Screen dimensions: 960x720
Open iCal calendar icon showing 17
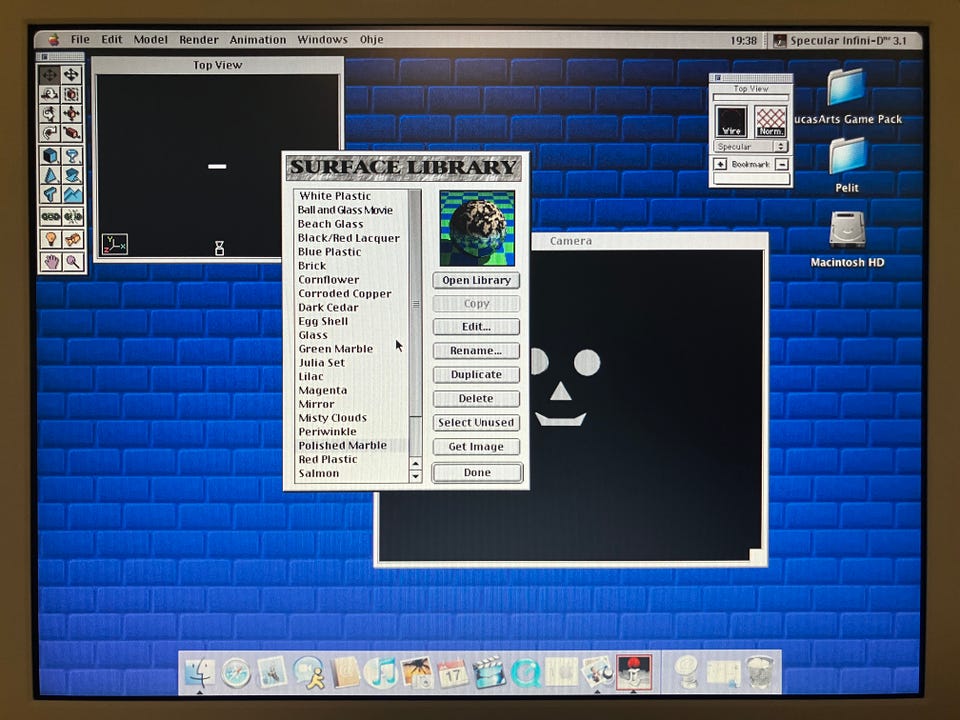452,673
